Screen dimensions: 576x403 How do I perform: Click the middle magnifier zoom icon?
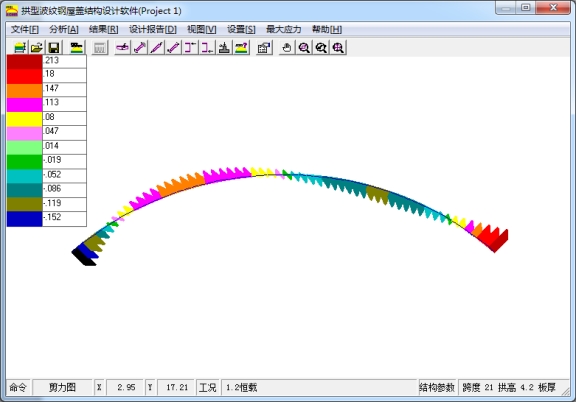[321, 48]
